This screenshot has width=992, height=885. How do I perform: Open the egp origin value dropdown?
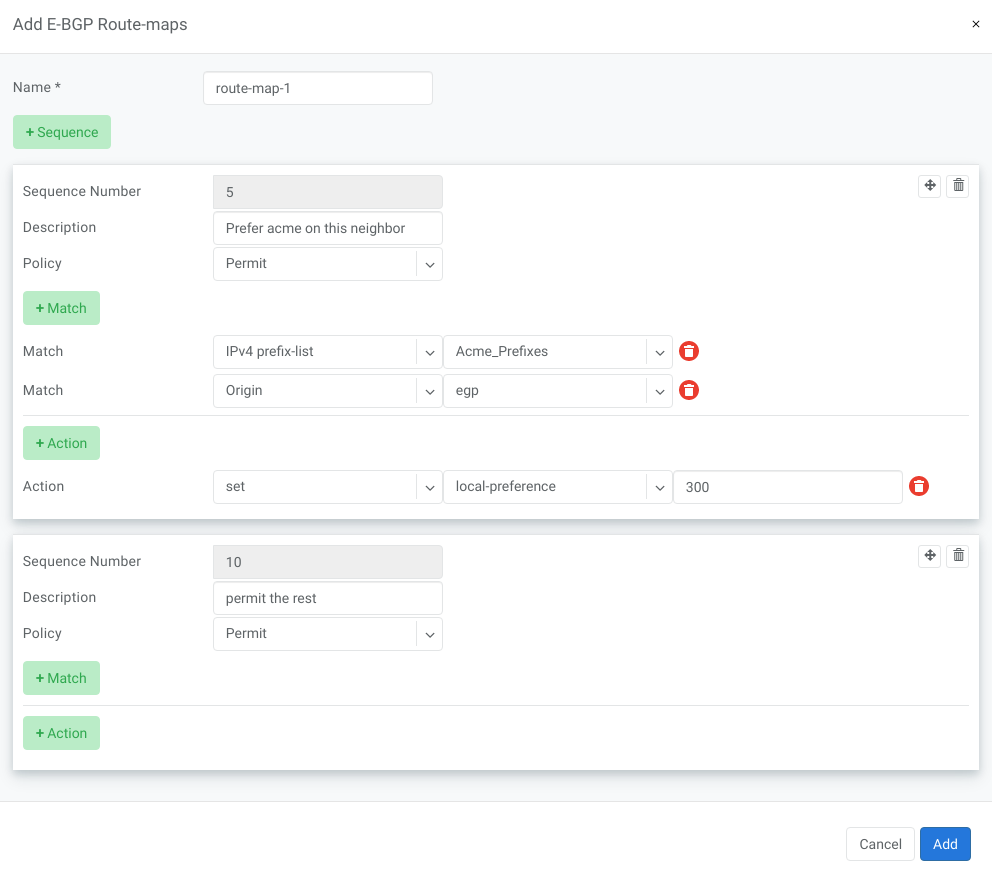point(557,390)
